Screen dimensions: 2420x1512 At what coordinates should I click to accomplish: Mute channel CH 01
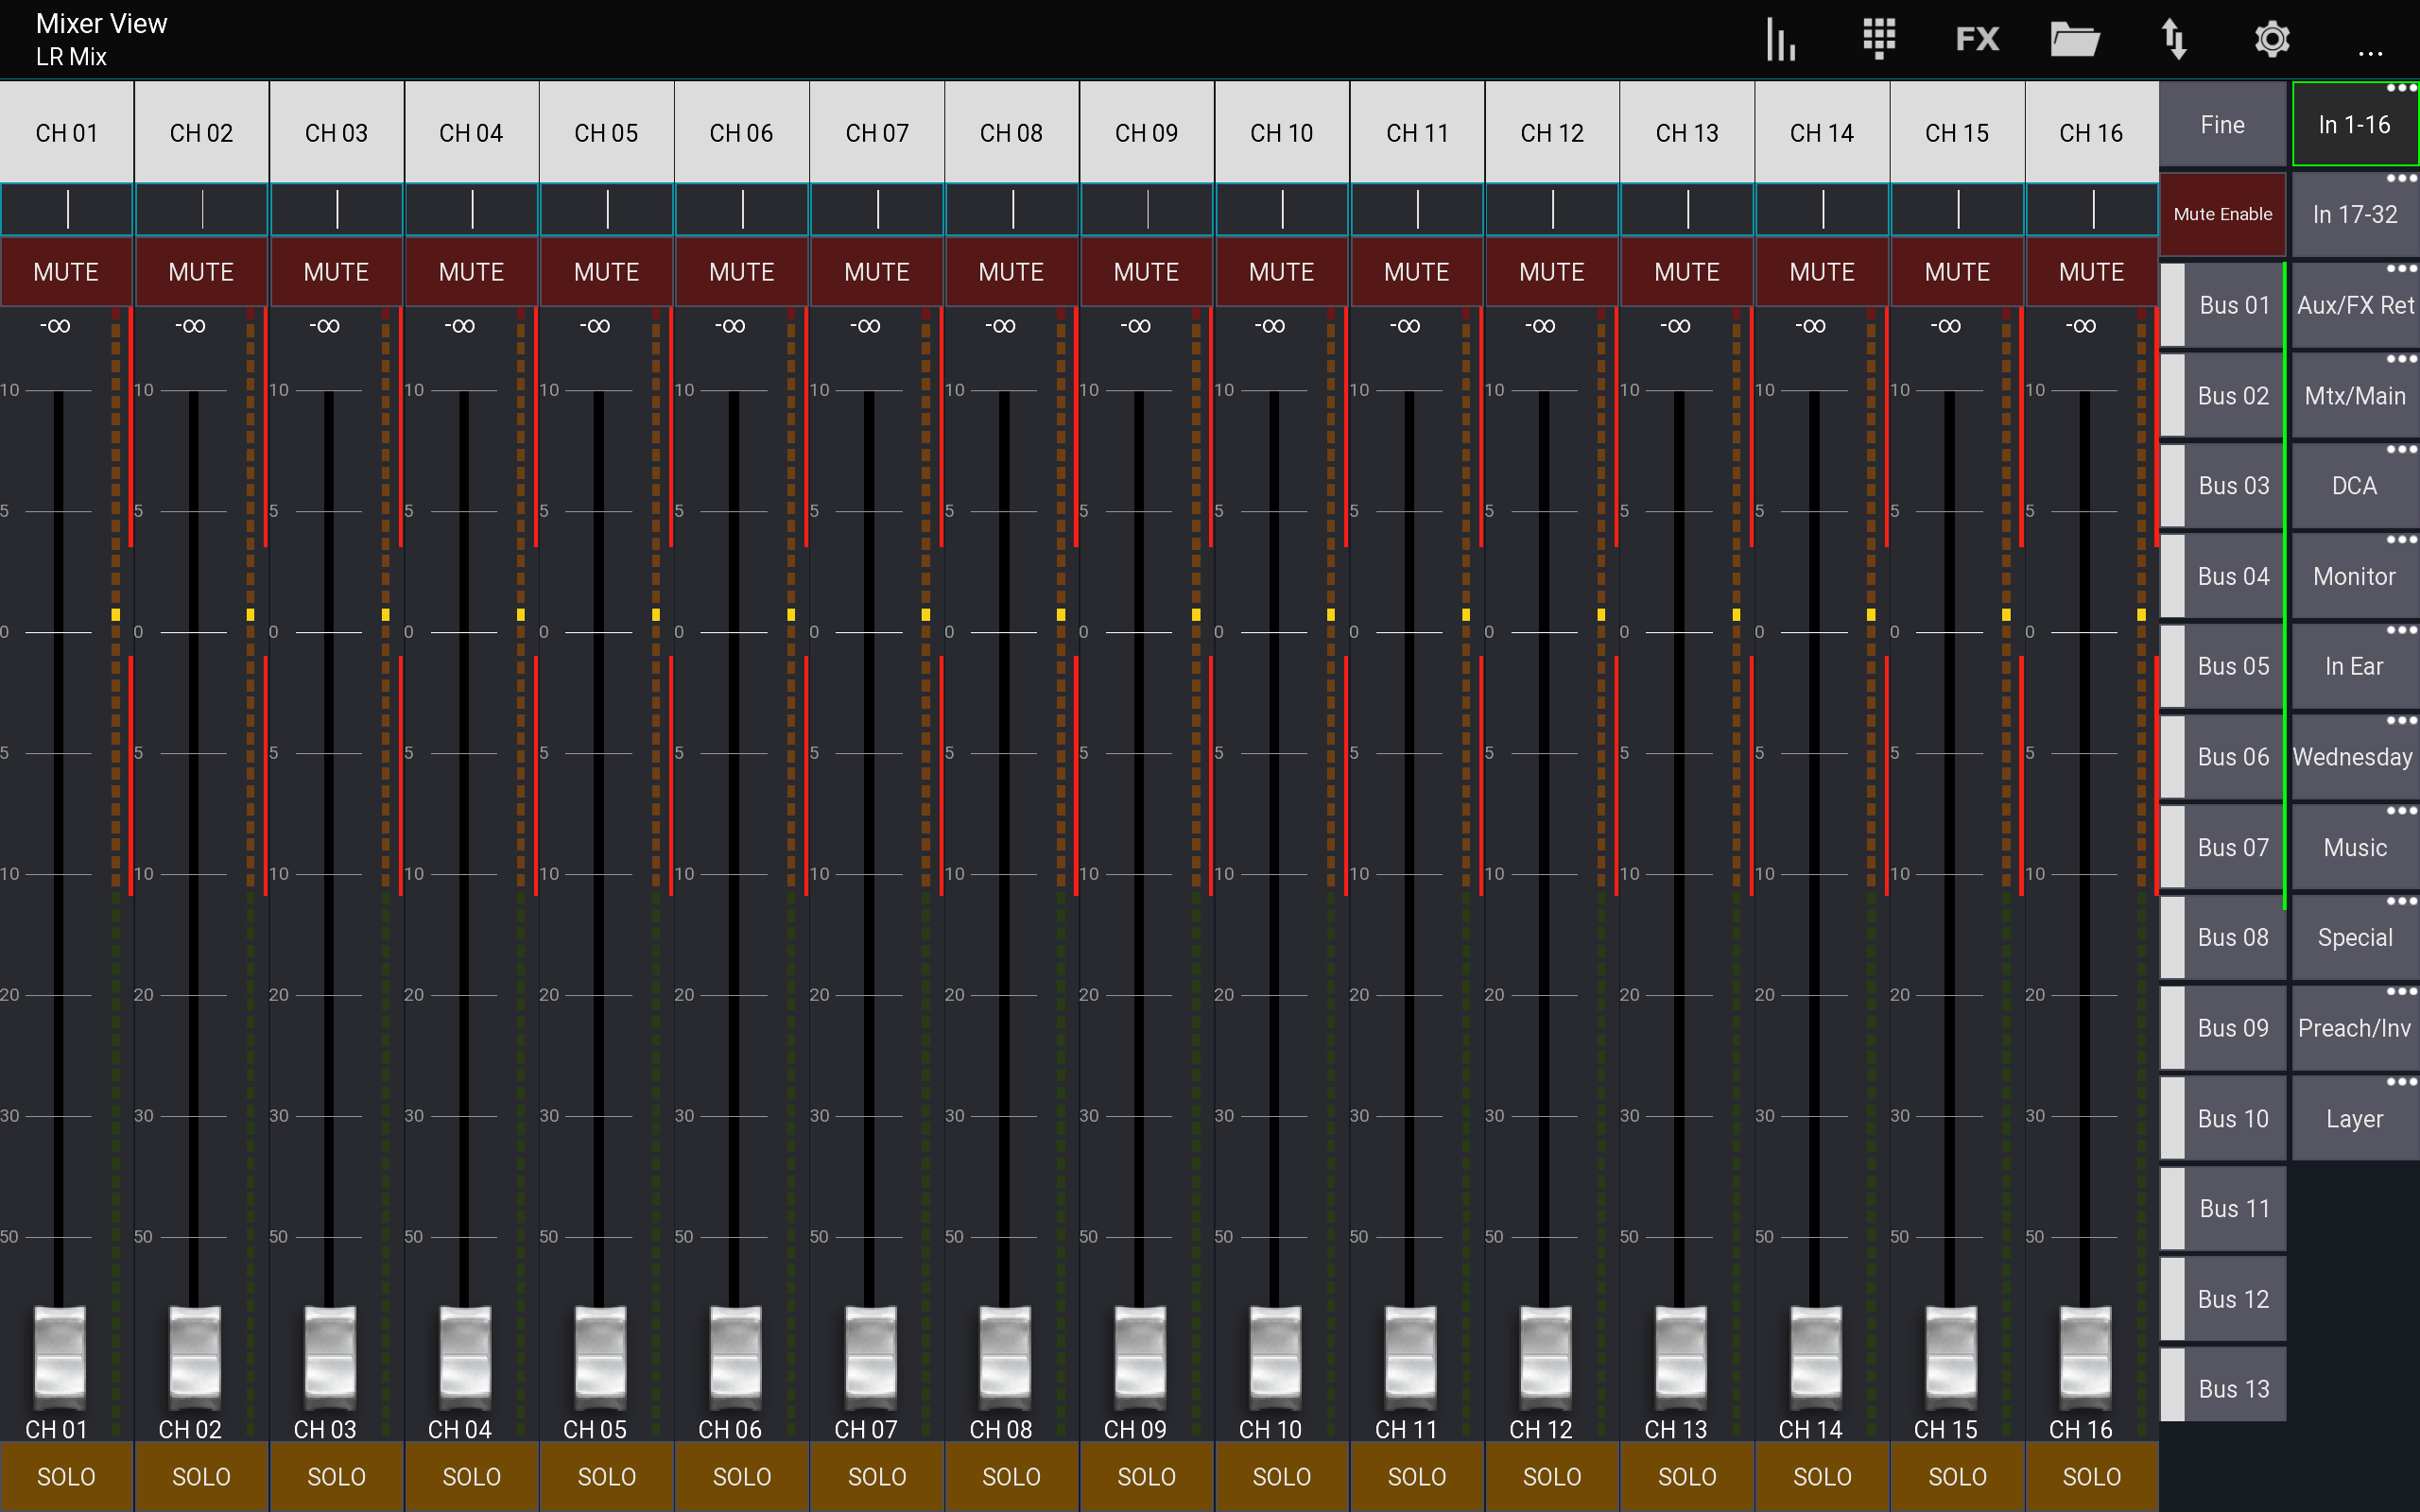coord(66,272)
